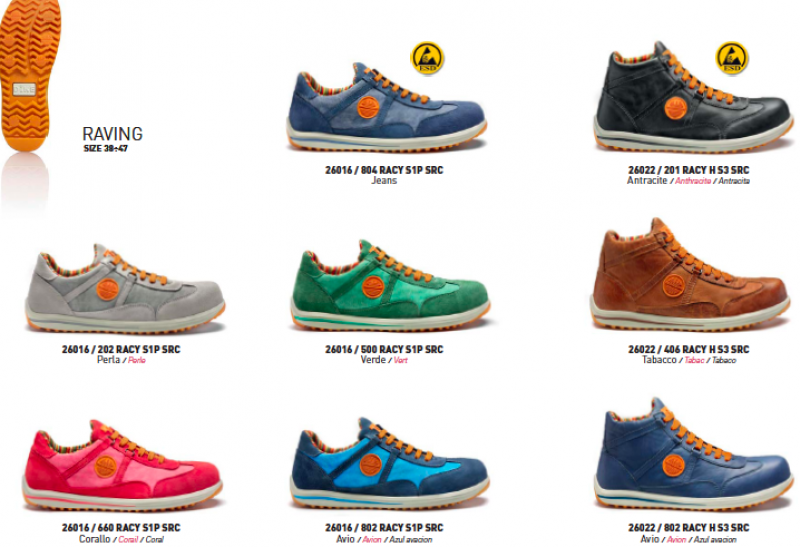Click the orange logo disc on the Antracite boot
Image resolution: width=800 pixels, height=547 pixels.
[675, 108]
